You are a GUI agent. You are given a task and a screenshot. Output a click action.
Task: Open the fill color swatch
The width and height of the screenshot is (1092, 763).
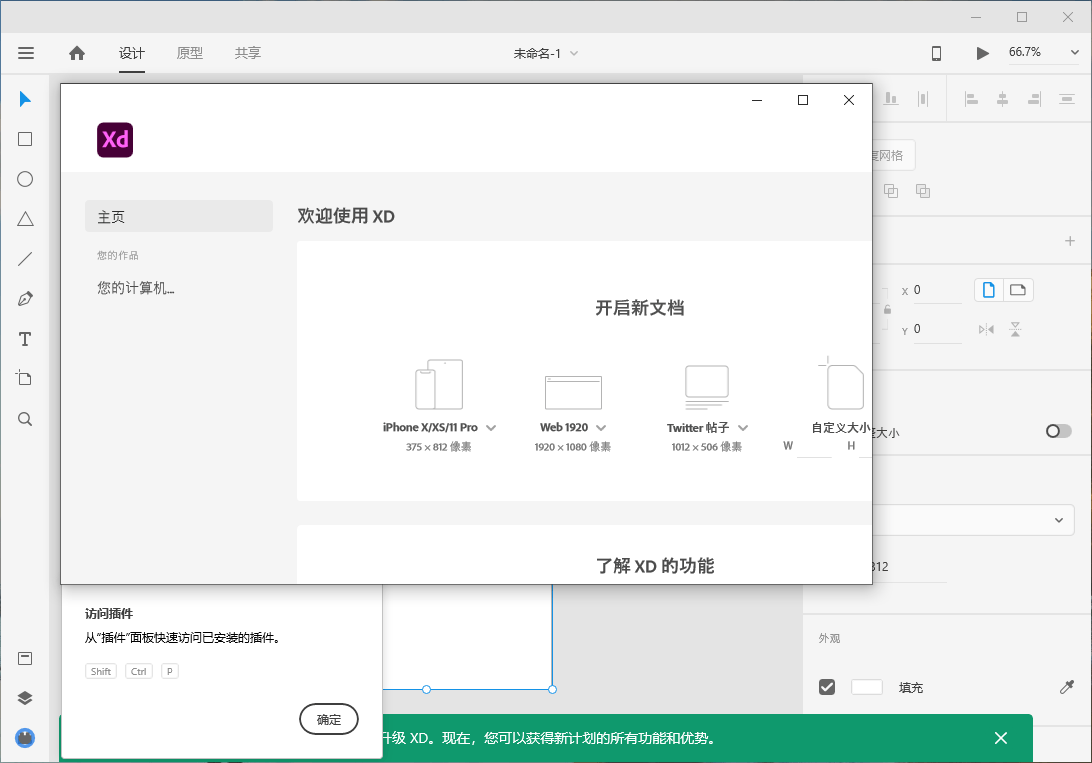point(867,687)
